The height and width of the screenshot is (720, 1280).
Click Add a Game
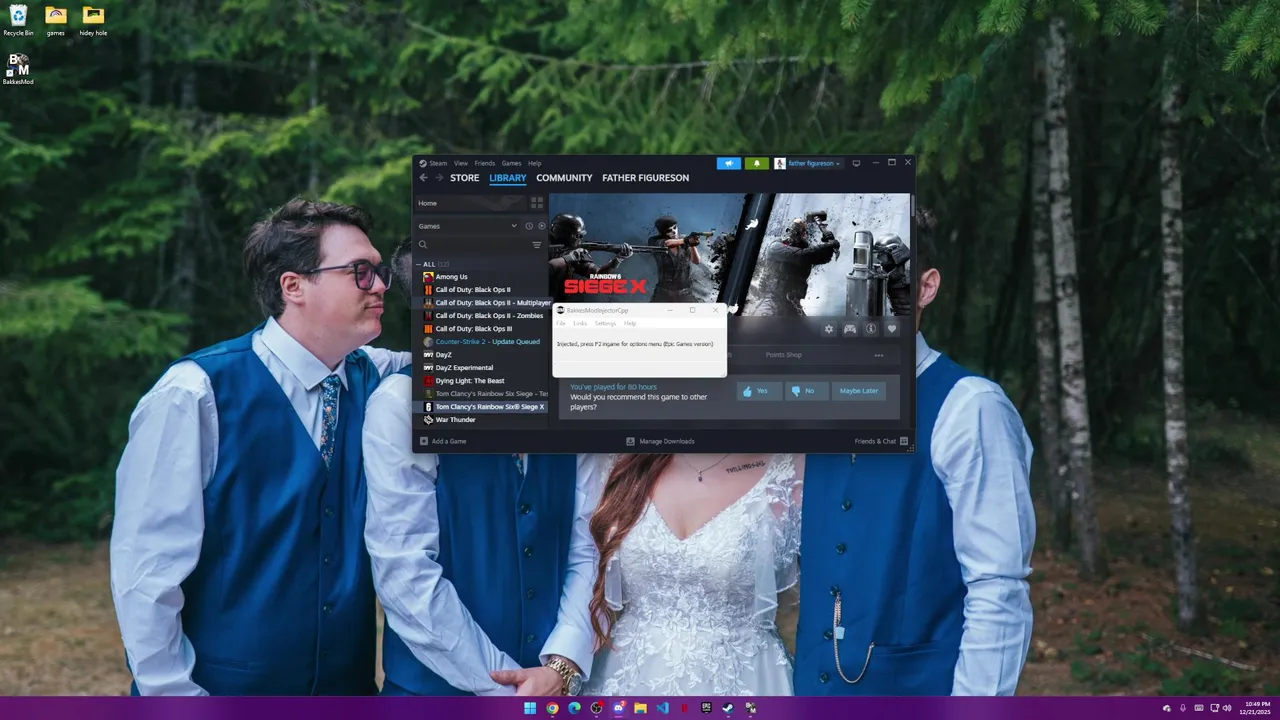tap(443, 441)
